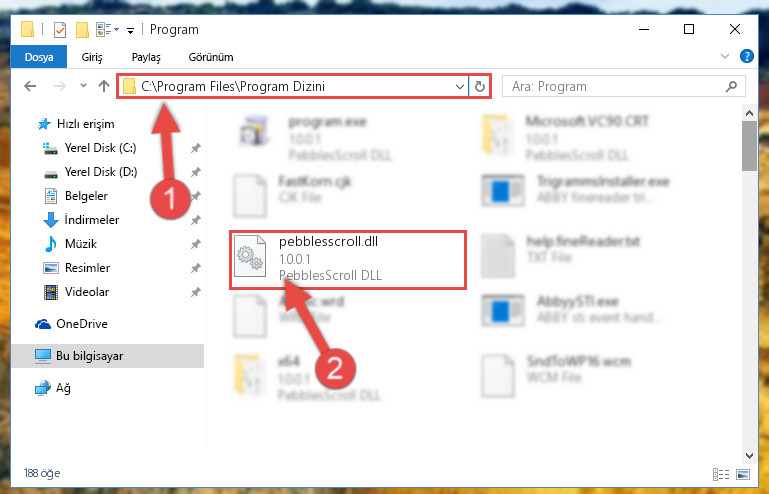Click the Properties checkmark icon in the title bar

pos(59,30)
